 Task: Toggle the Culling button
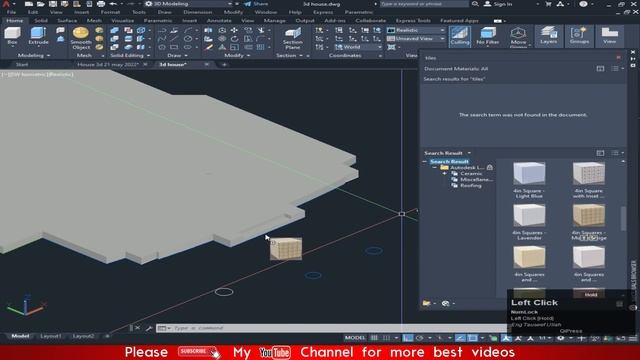coord(460,36)
